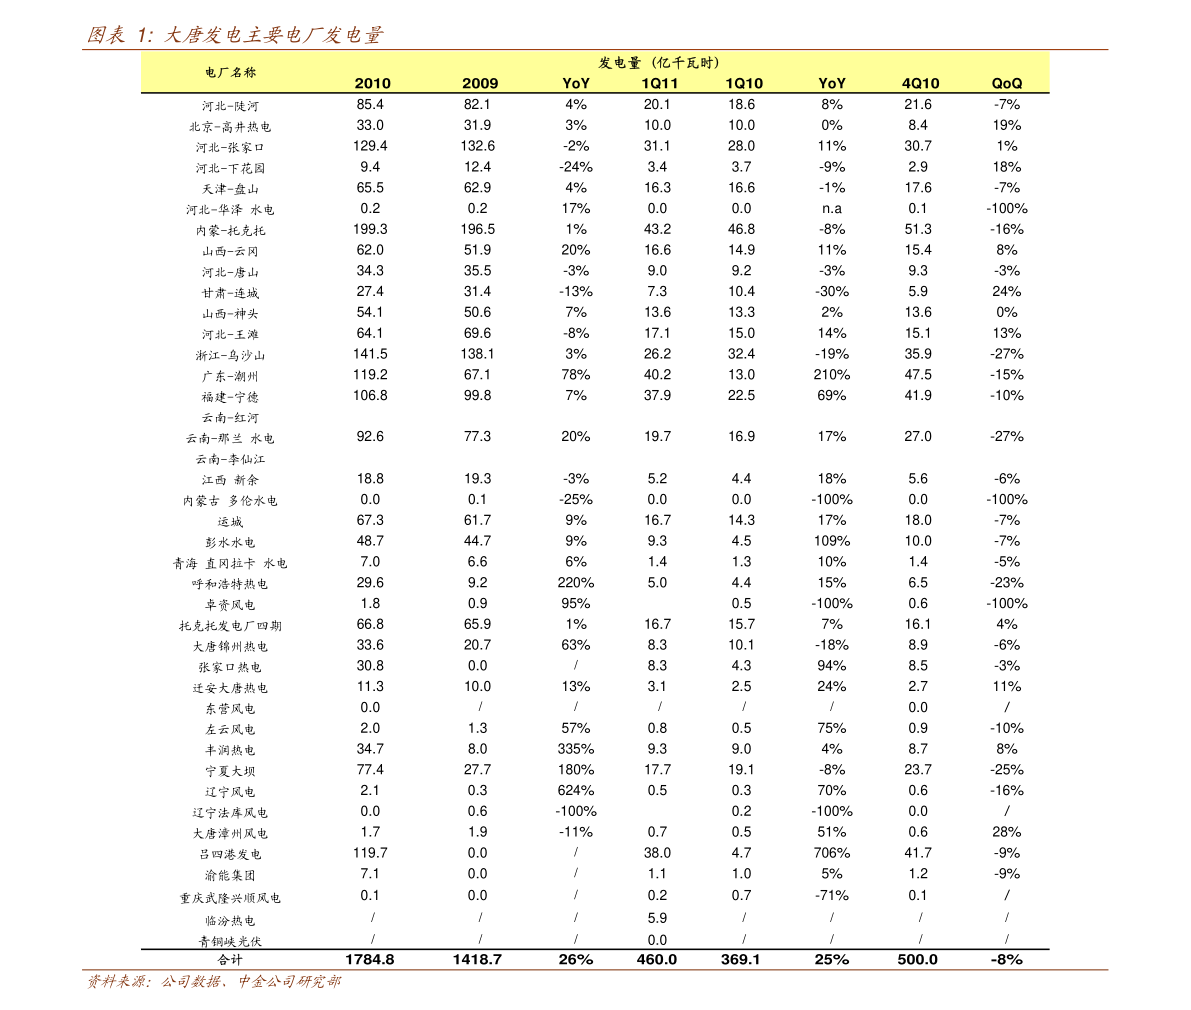Click the 合计 total row label
Image resolution: width=1191 pixels, height=1010 pixels.
coord(230,960)
